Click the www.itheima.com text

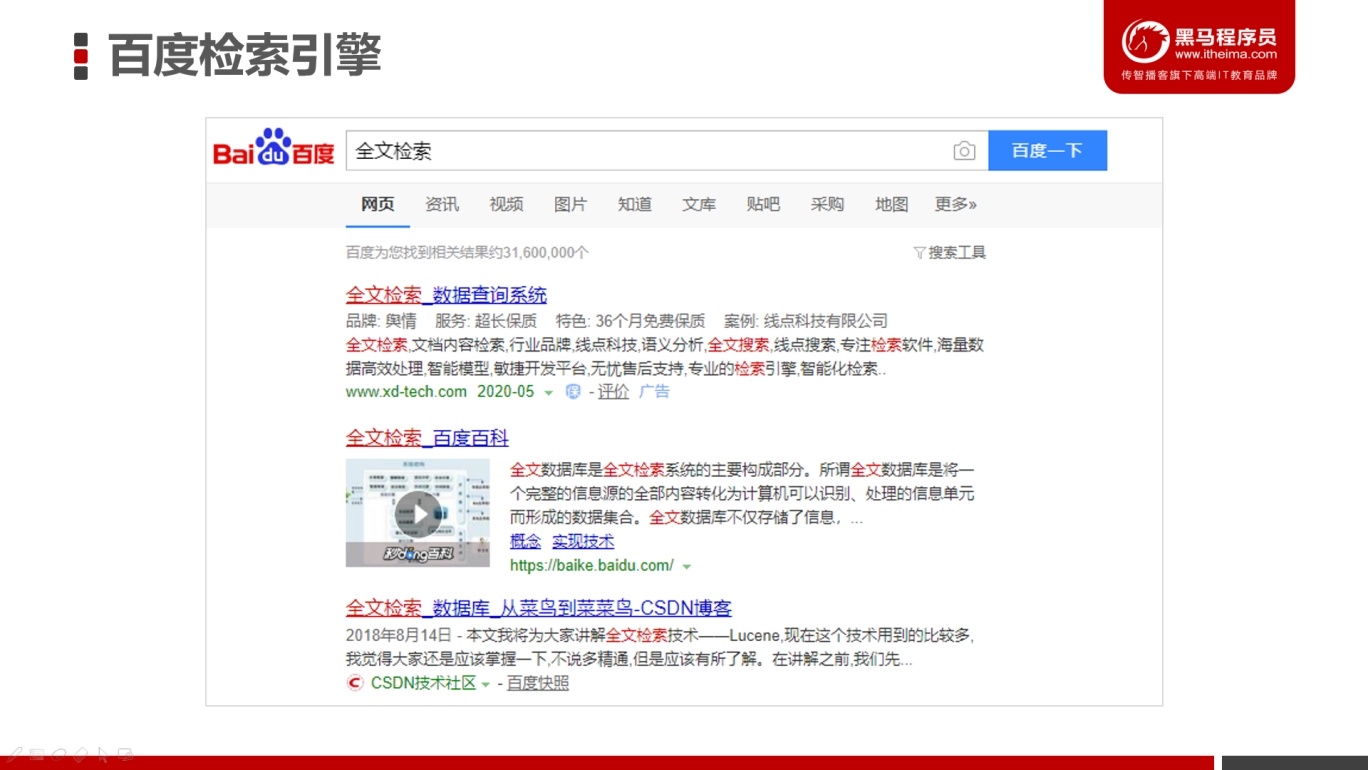point(1226,55)
